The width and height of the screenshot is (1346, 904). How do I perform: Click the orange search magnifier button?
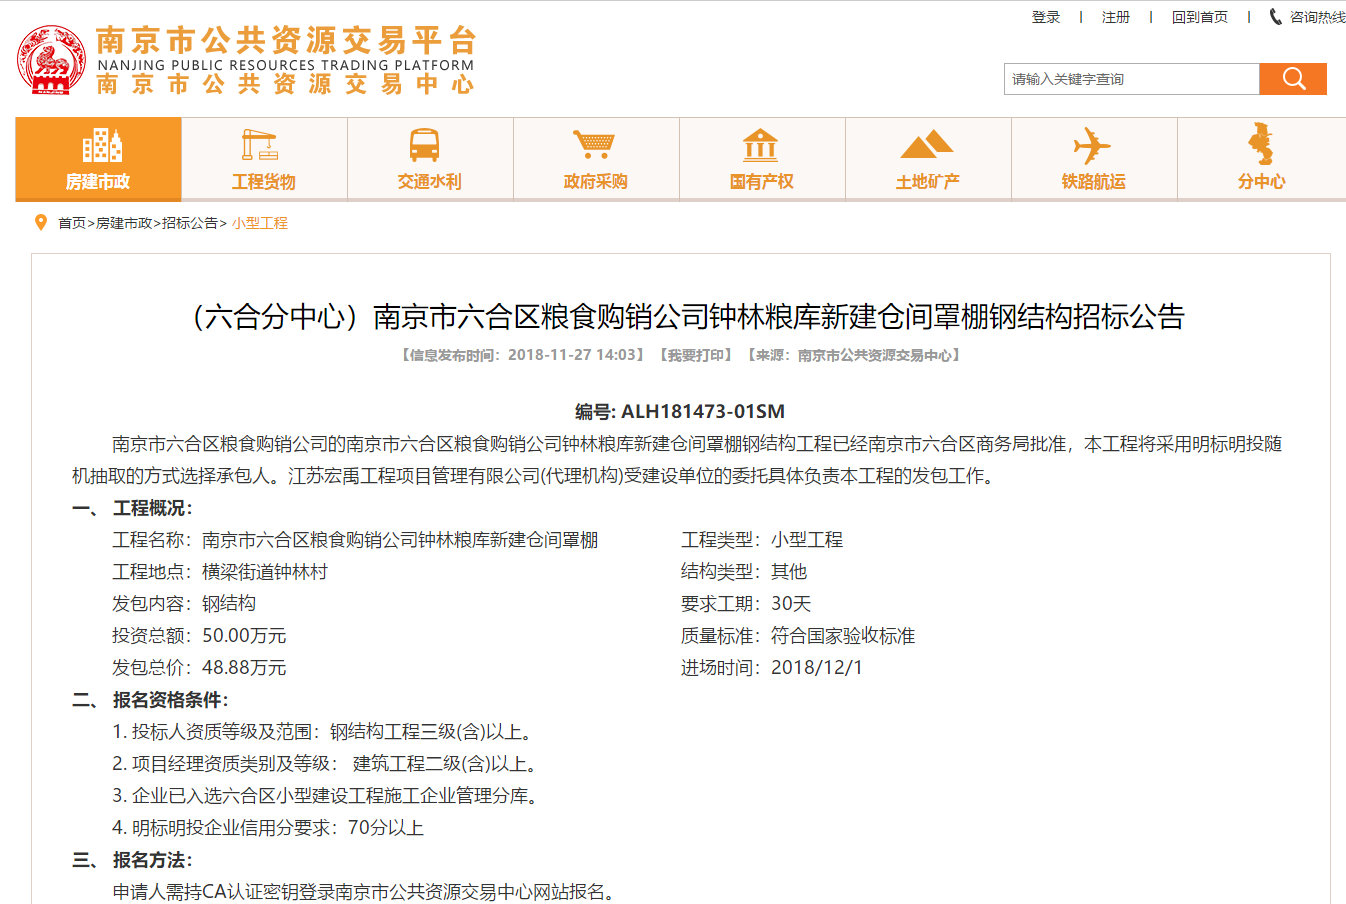1293,79
